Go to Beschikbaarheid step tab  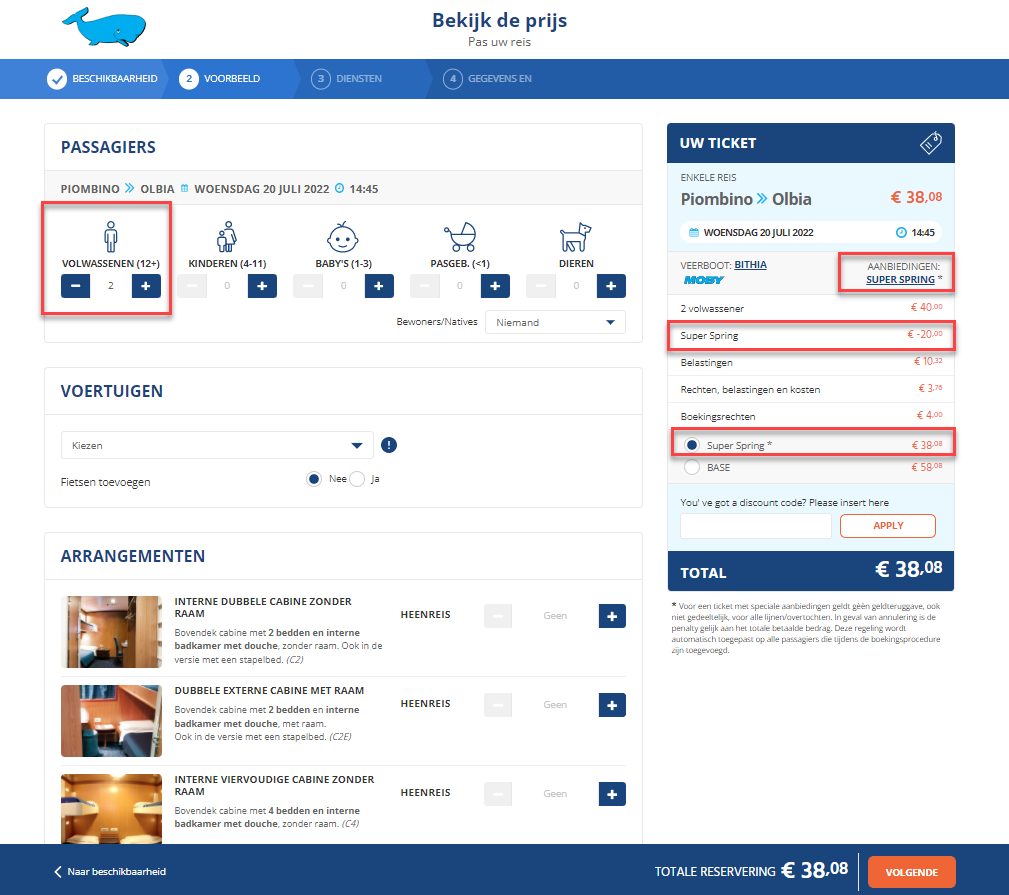[x=102, y=79]
